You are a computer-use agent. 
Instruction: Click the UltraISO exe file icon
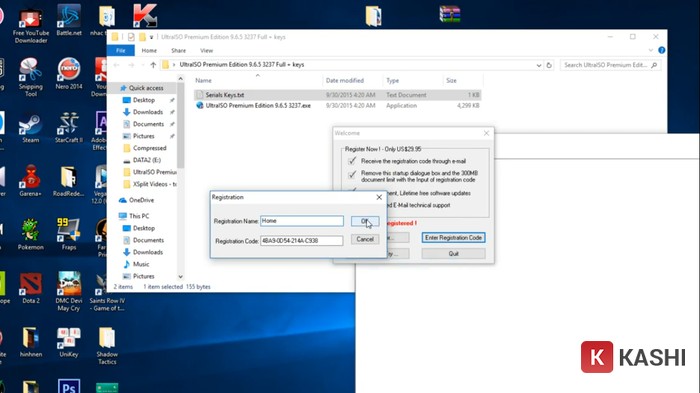coord(200,105)
